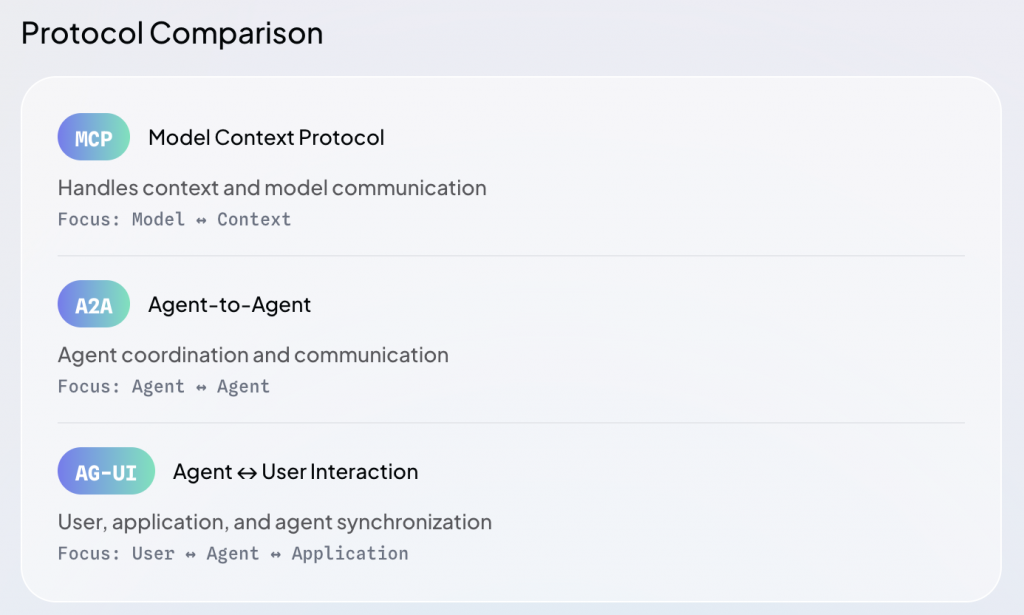Click the divider line below the MCP row
The height and width of the screenshot is (615, 1024).
click(x=511, y=256)
